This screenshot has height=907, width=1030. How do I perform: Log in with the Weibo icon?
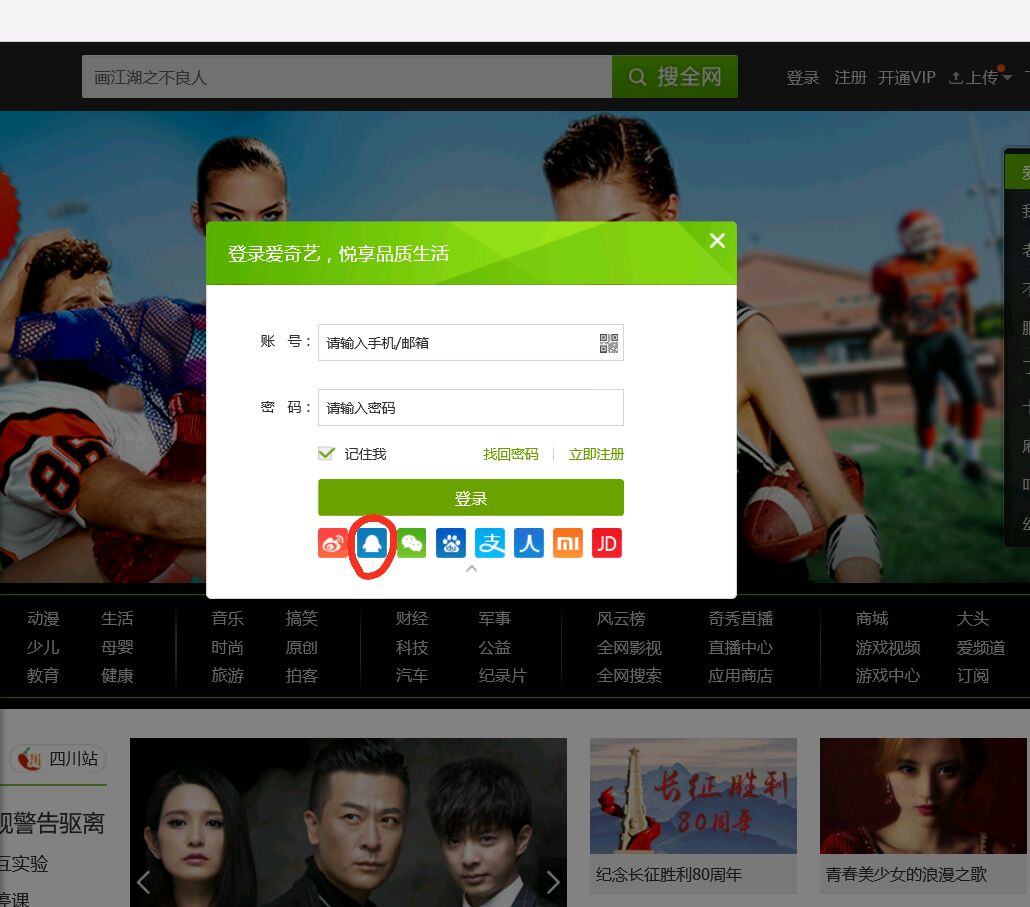(333, 543)
